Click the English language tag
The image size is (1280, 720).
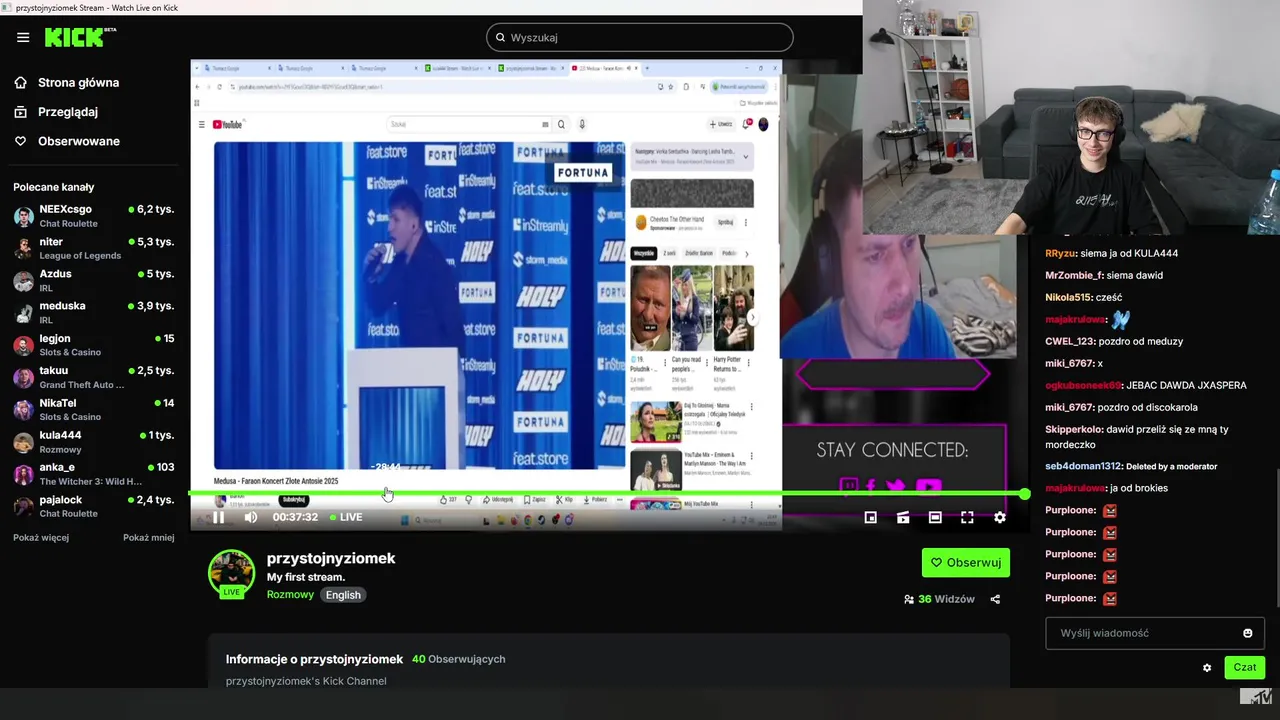[x=343, y=594]
